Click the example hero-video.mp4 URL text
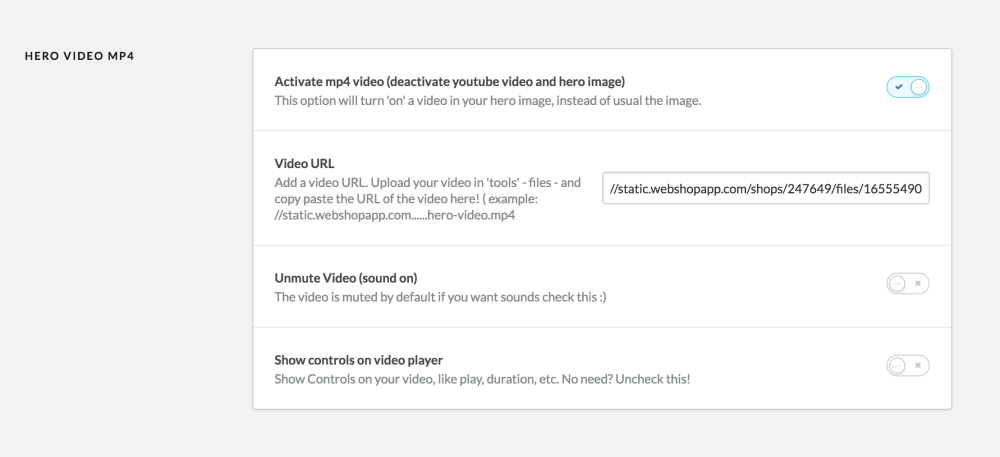 tap(395, 215)
